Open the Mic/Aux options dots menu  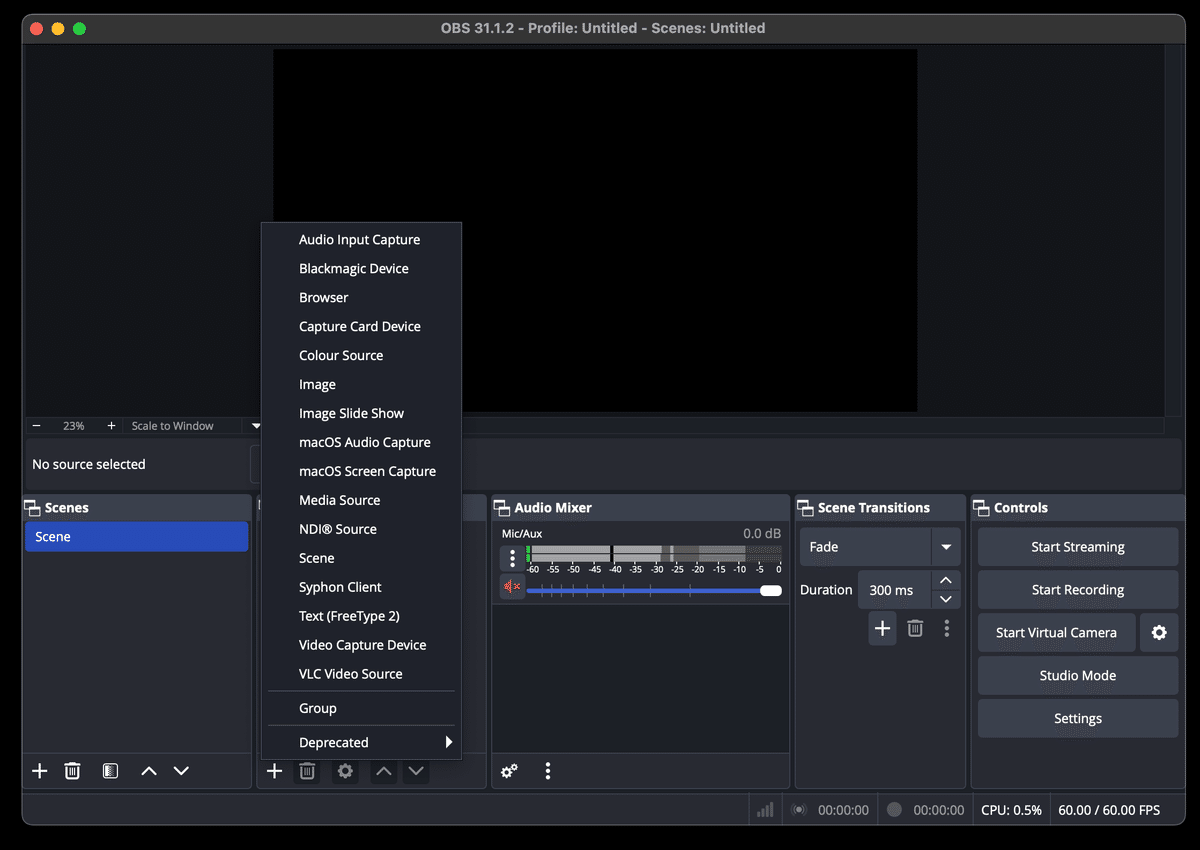click(512, 557)
